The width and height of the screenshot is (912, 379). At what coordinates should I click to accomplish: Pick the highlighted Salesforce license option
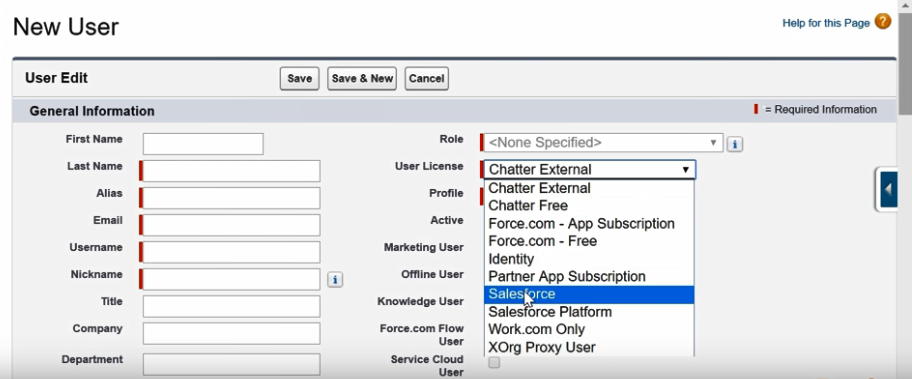[589, 295]
